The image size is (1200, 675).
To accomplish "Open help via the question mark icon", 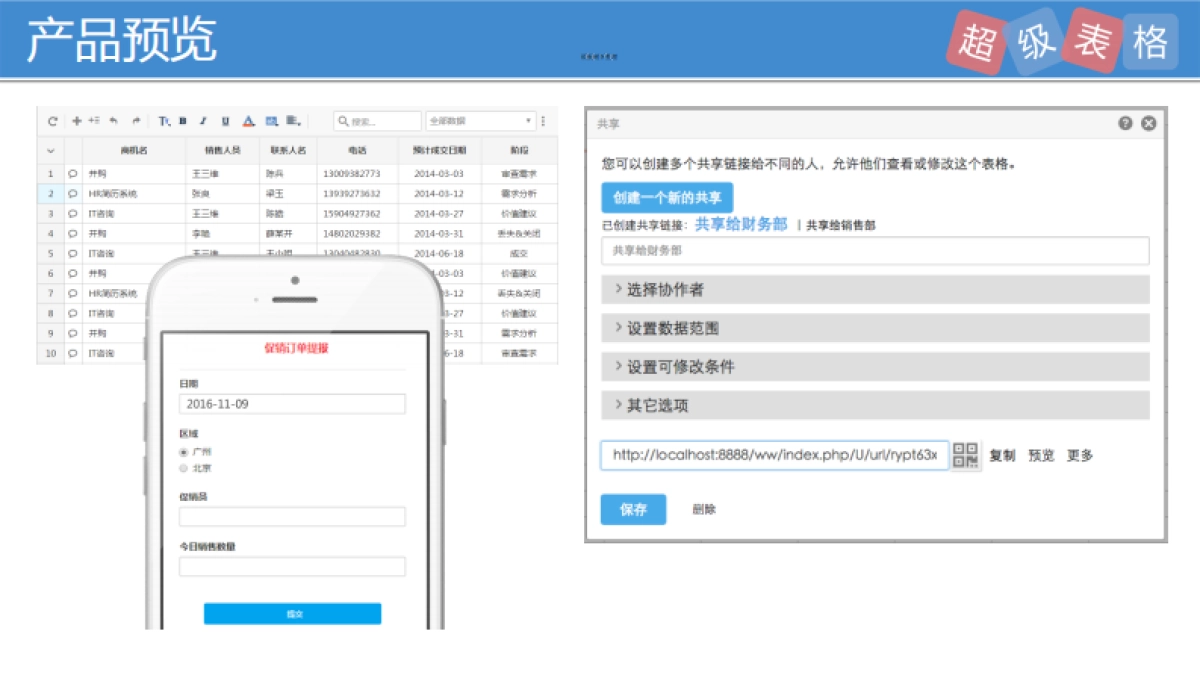I will tap(1125, 123).
